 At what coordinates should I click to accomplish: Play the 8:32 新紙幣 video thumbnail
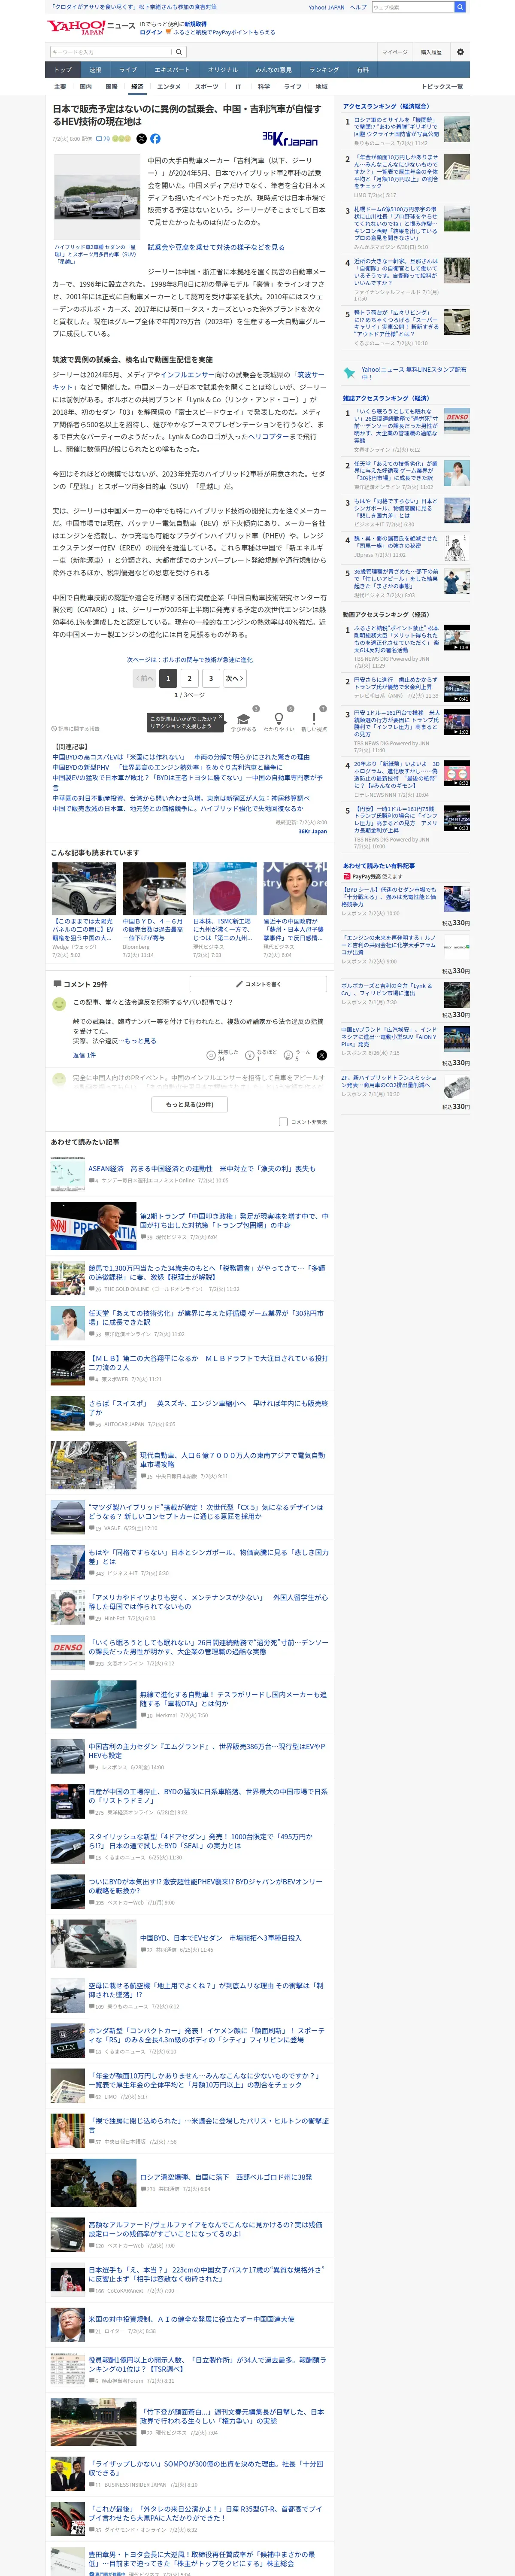pos(456,774)
